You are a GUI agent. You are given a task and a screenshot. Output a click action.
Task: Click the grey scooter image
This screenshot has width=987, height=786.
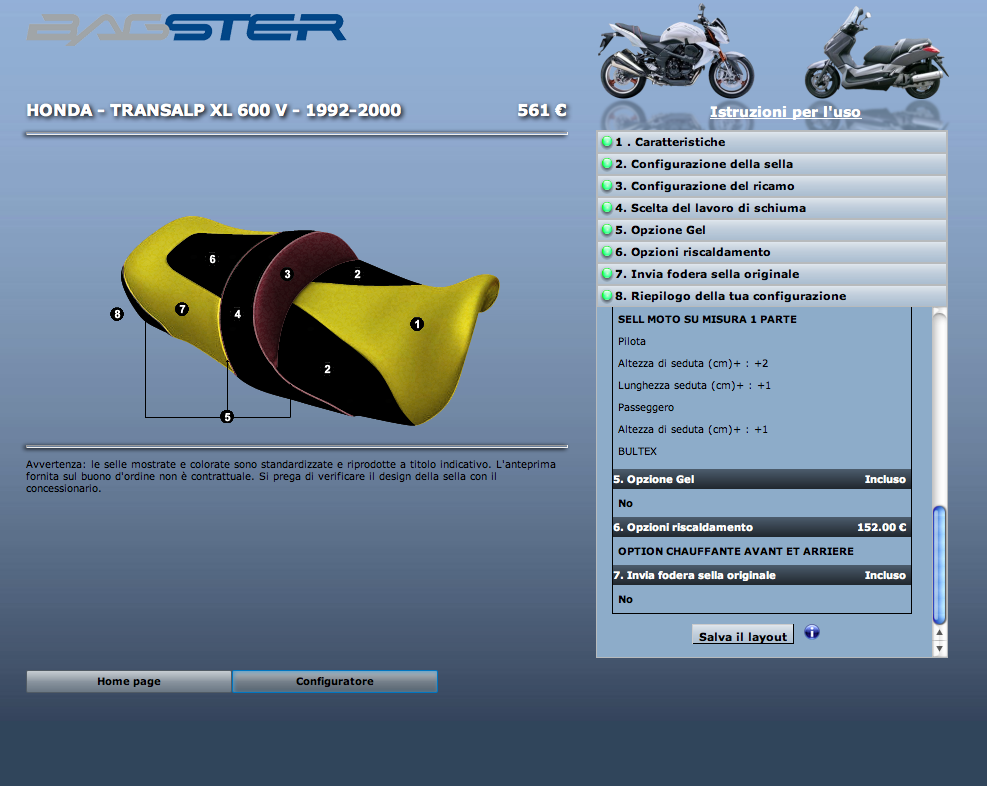[876, 53]
